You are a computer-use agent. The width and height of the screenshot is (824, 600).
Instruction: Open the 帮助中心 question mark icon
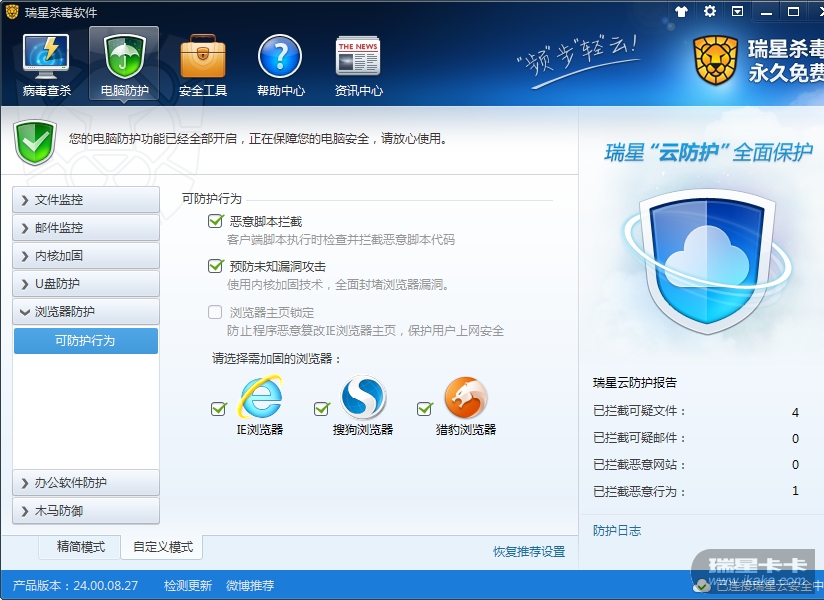[280, 57]
